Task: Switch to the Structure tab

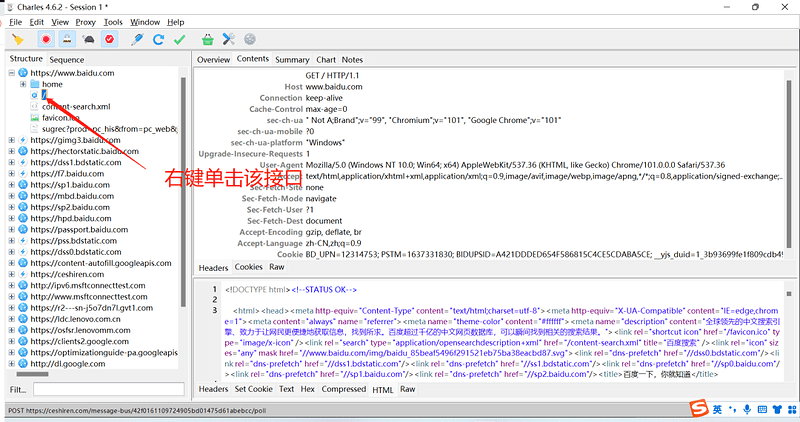Action: (26, 59)
